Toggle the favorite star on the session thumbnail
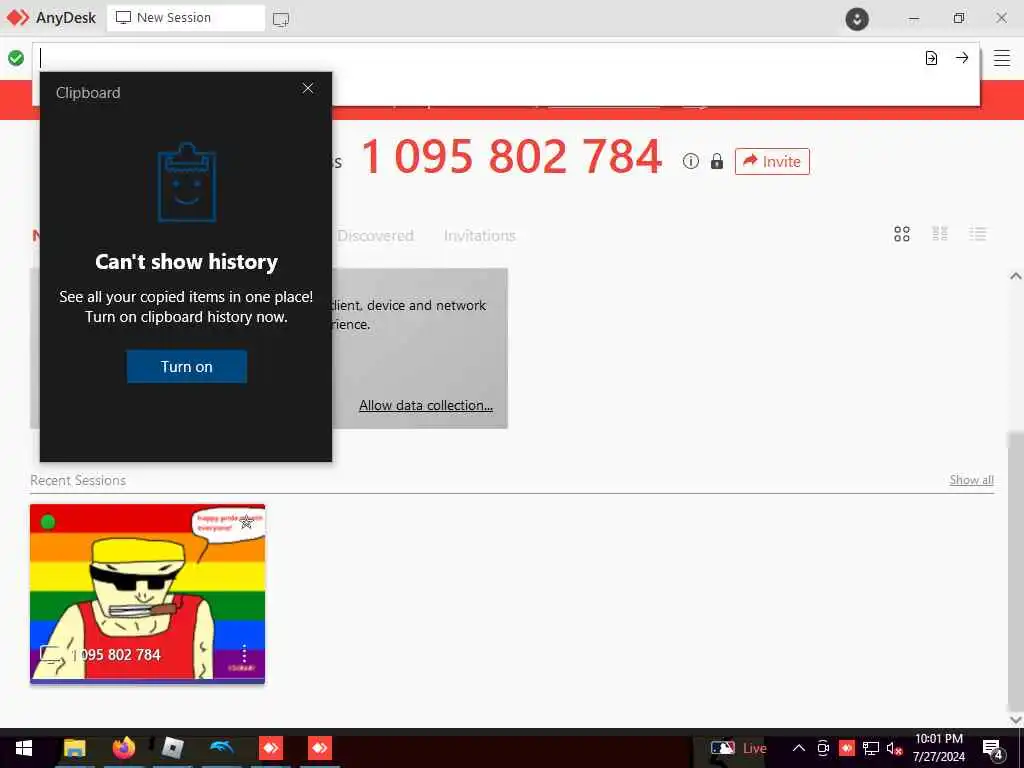Image resolution: width=1024 pixels, height=768 pixels. pos(246,522)
